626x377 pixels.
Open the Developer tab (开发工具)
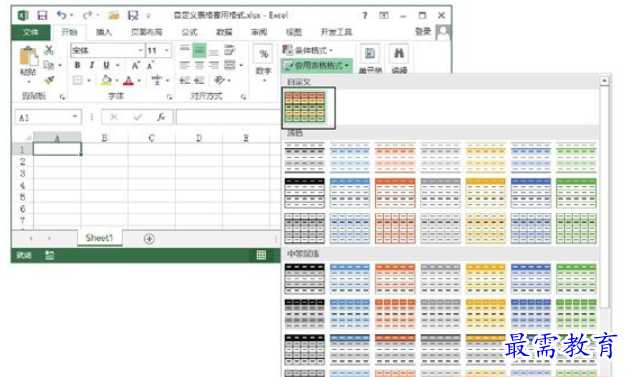click(x=336, y=32)
